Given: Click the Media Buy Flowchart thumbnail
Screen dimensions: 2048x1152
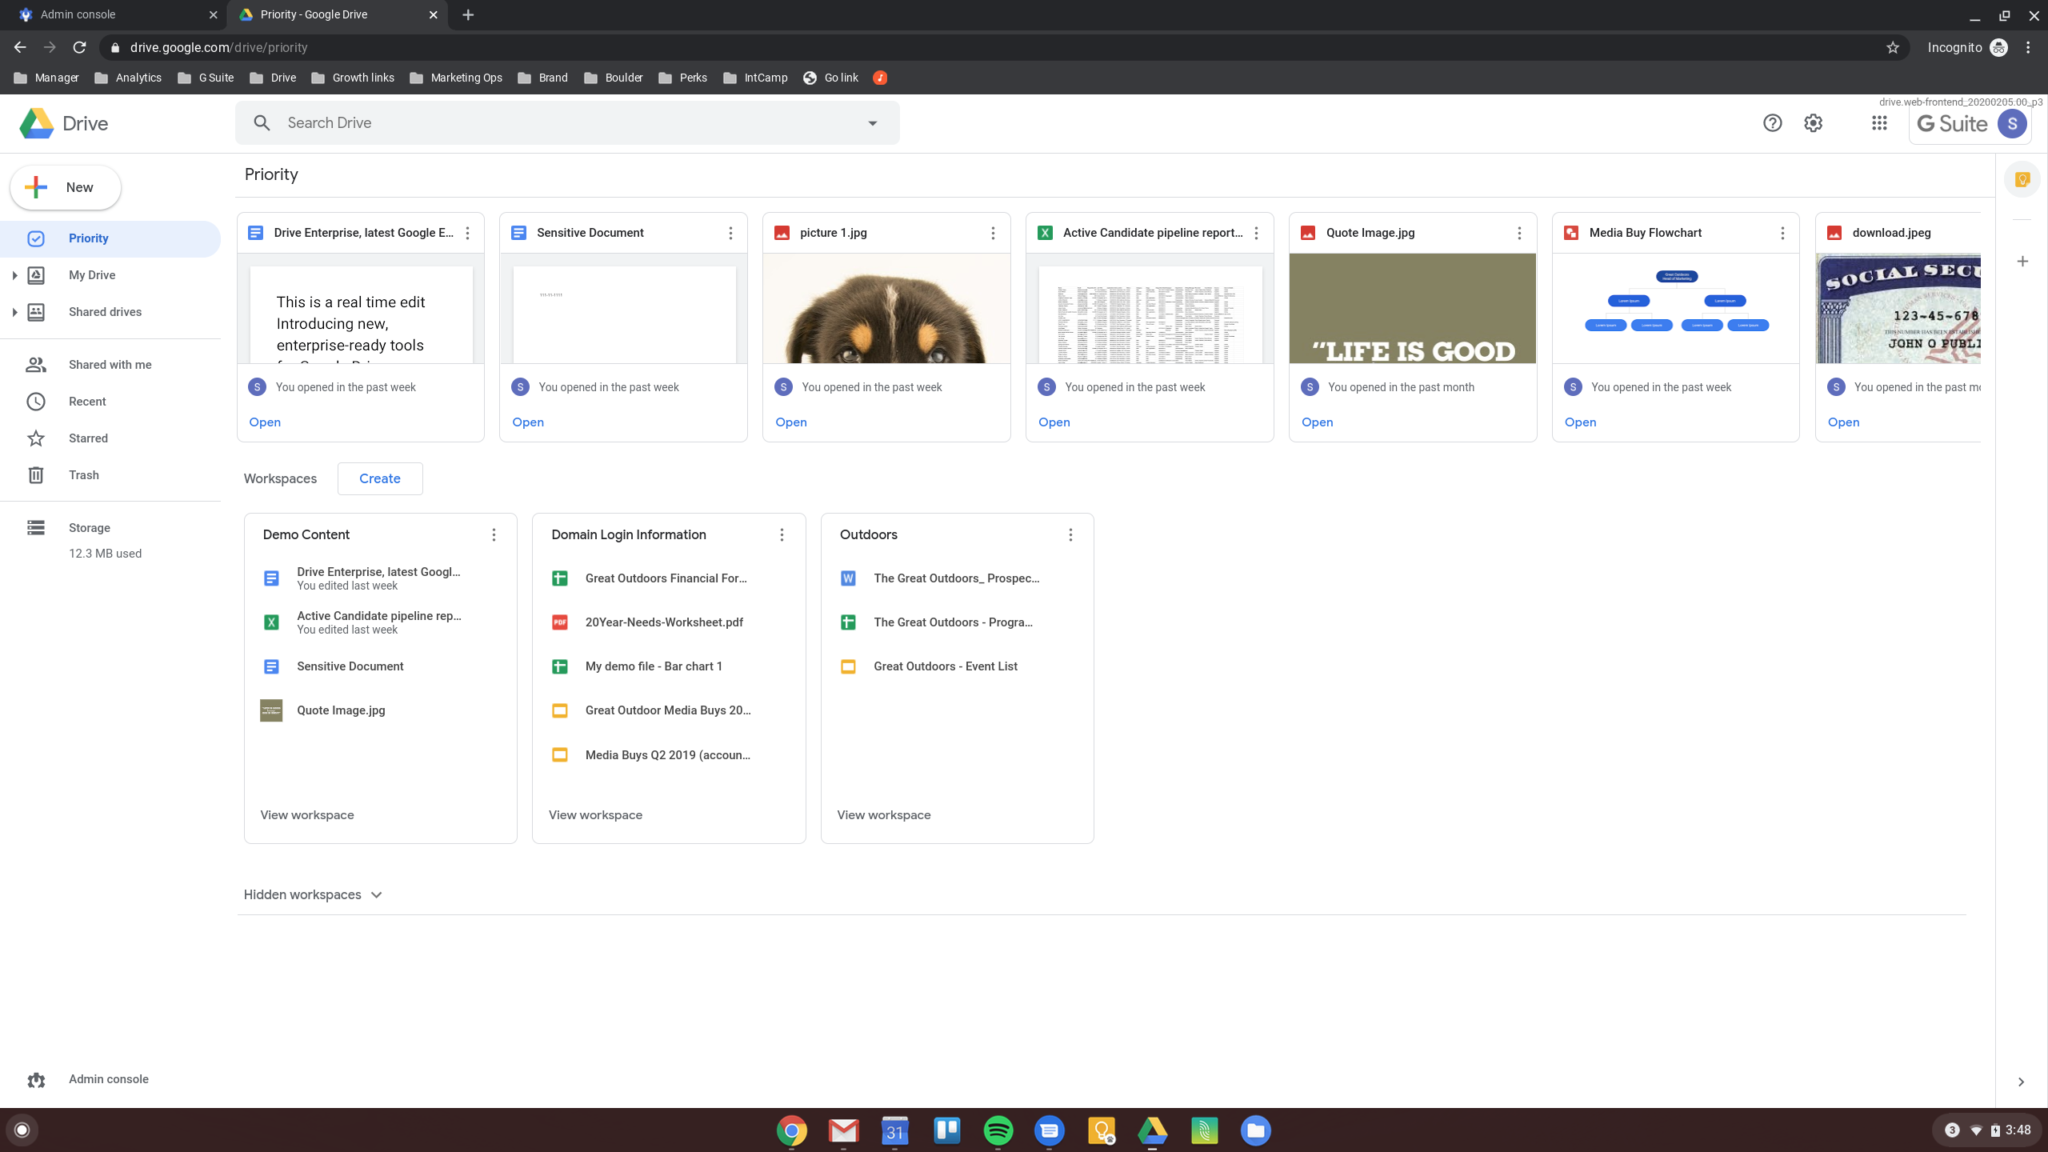Looking at the screenshot, I should [1676, 308].
